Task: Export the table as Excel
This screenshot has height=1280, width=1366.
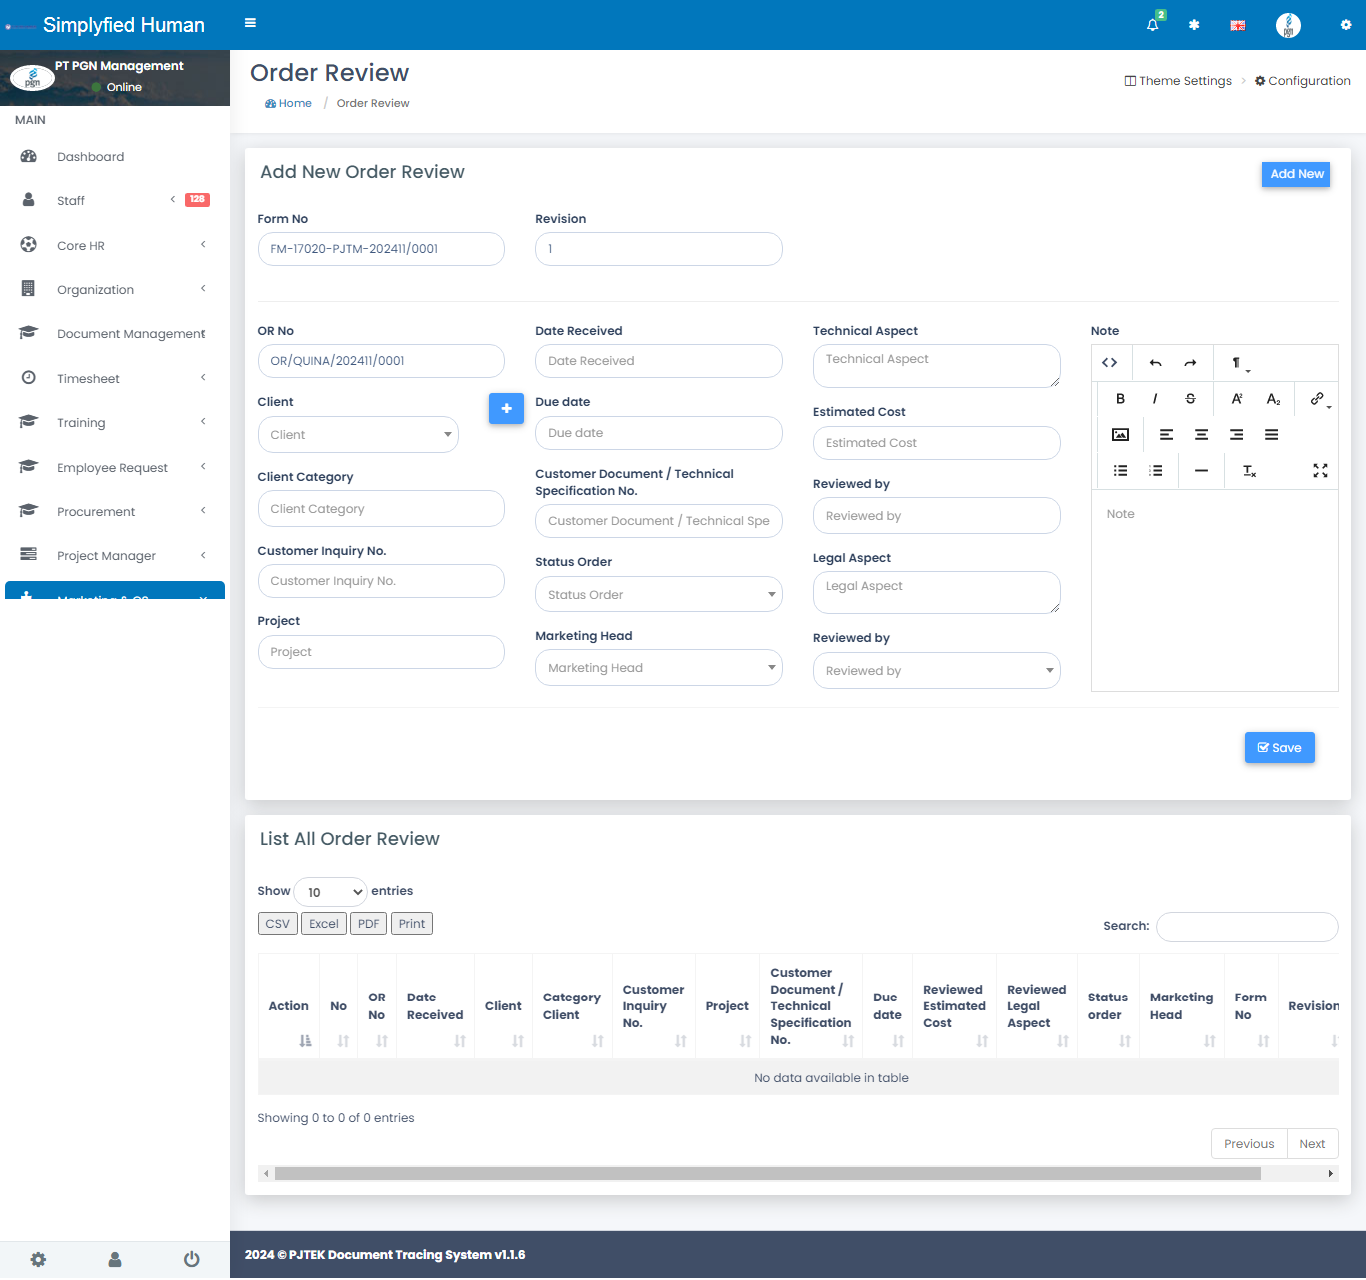Action: (x=323, y=924)
